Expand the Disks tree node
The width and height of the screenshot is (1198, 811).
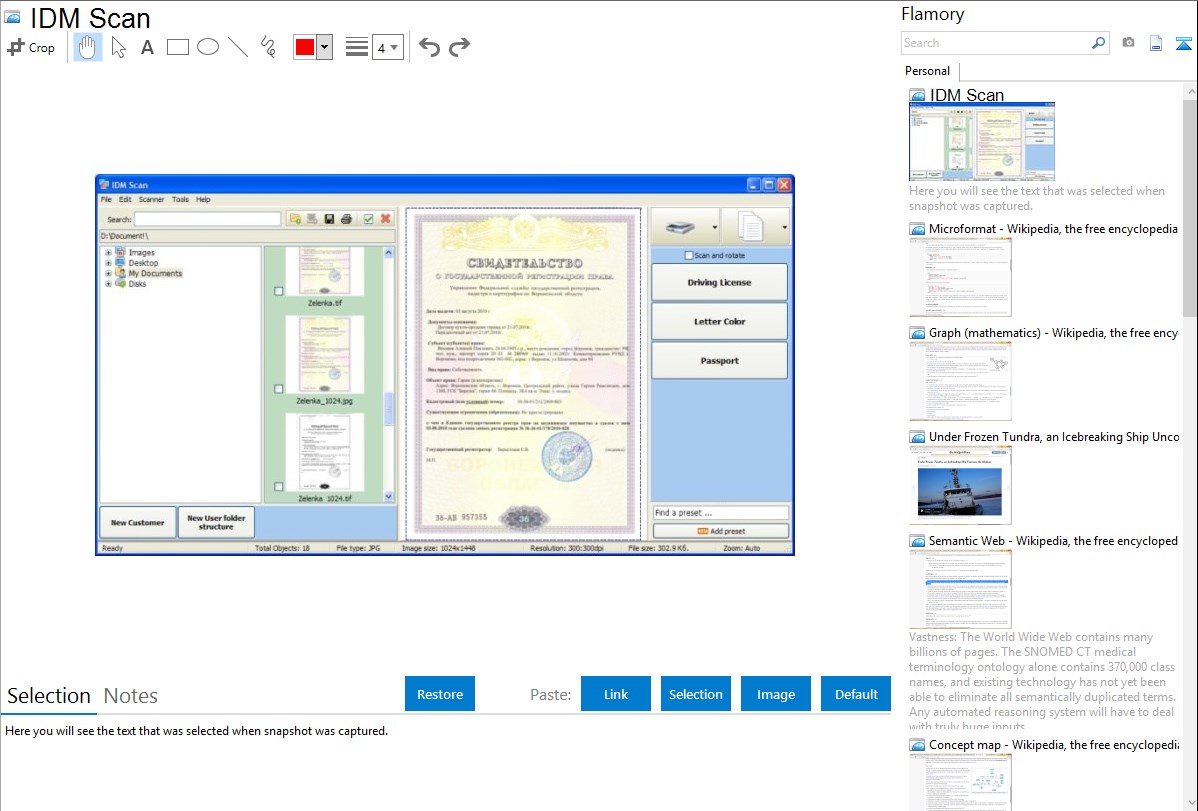108,284
